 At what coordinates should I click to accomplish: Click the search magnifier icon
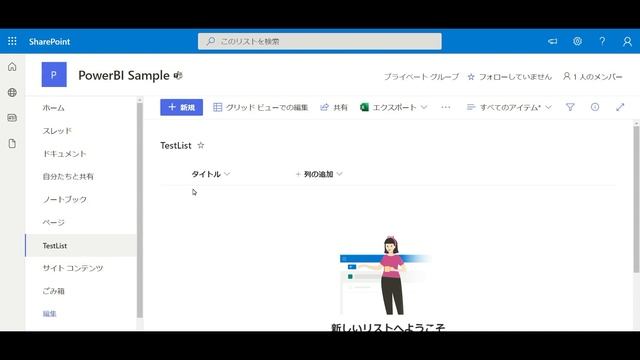tap(211, 41)
